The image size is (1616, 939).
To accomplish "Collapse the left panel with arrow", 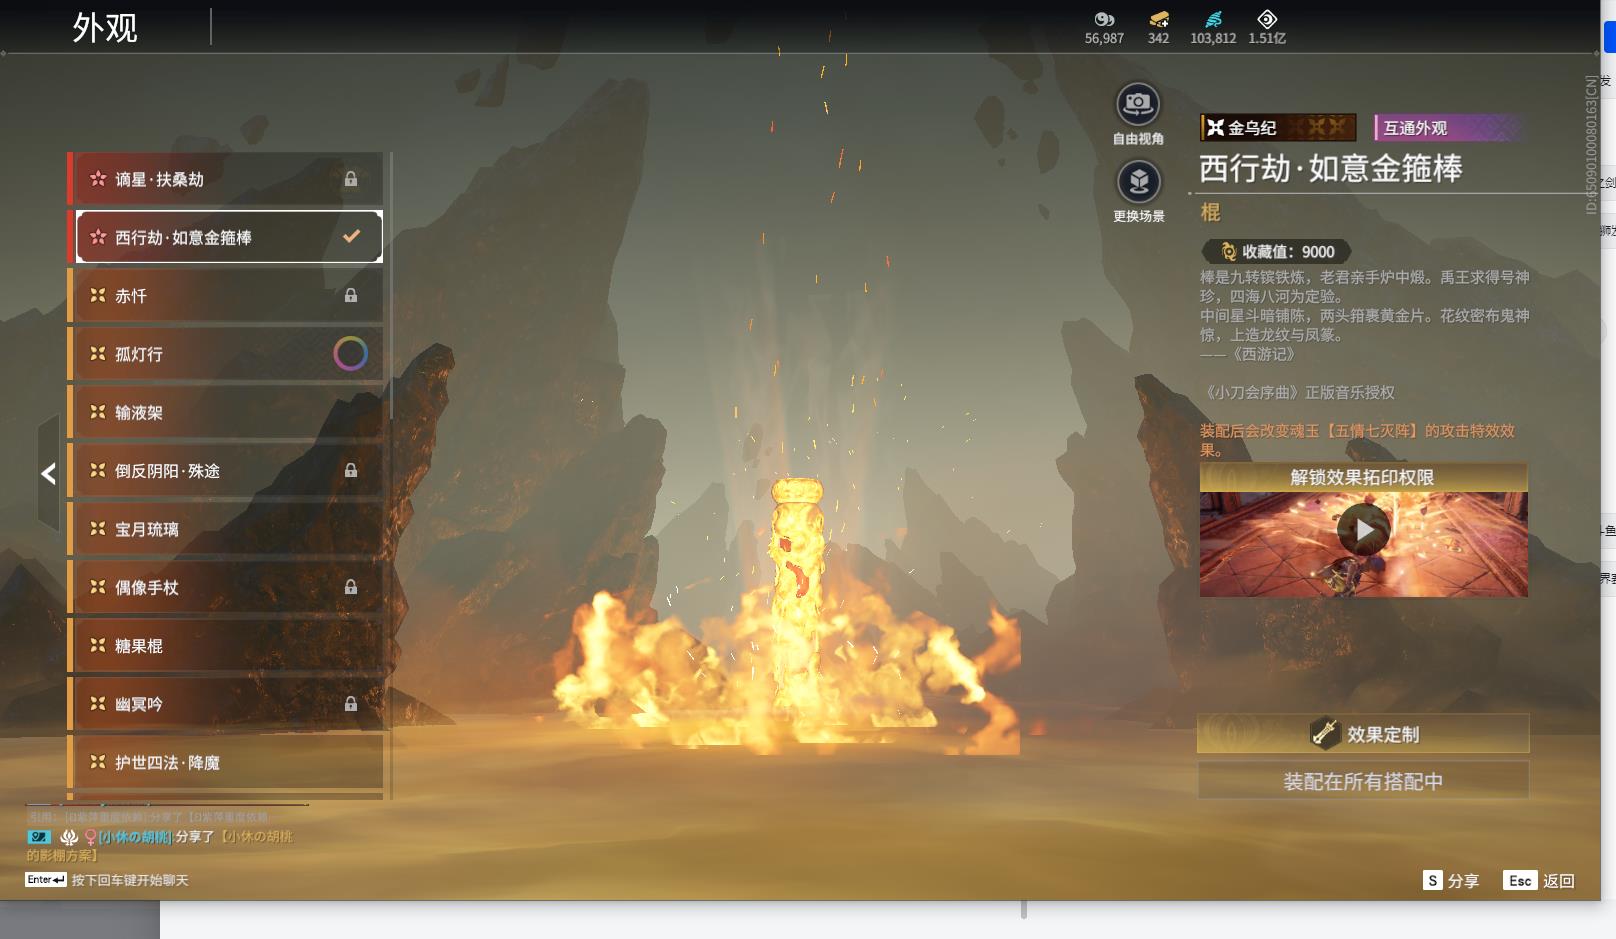I will [x=48, y=474].
